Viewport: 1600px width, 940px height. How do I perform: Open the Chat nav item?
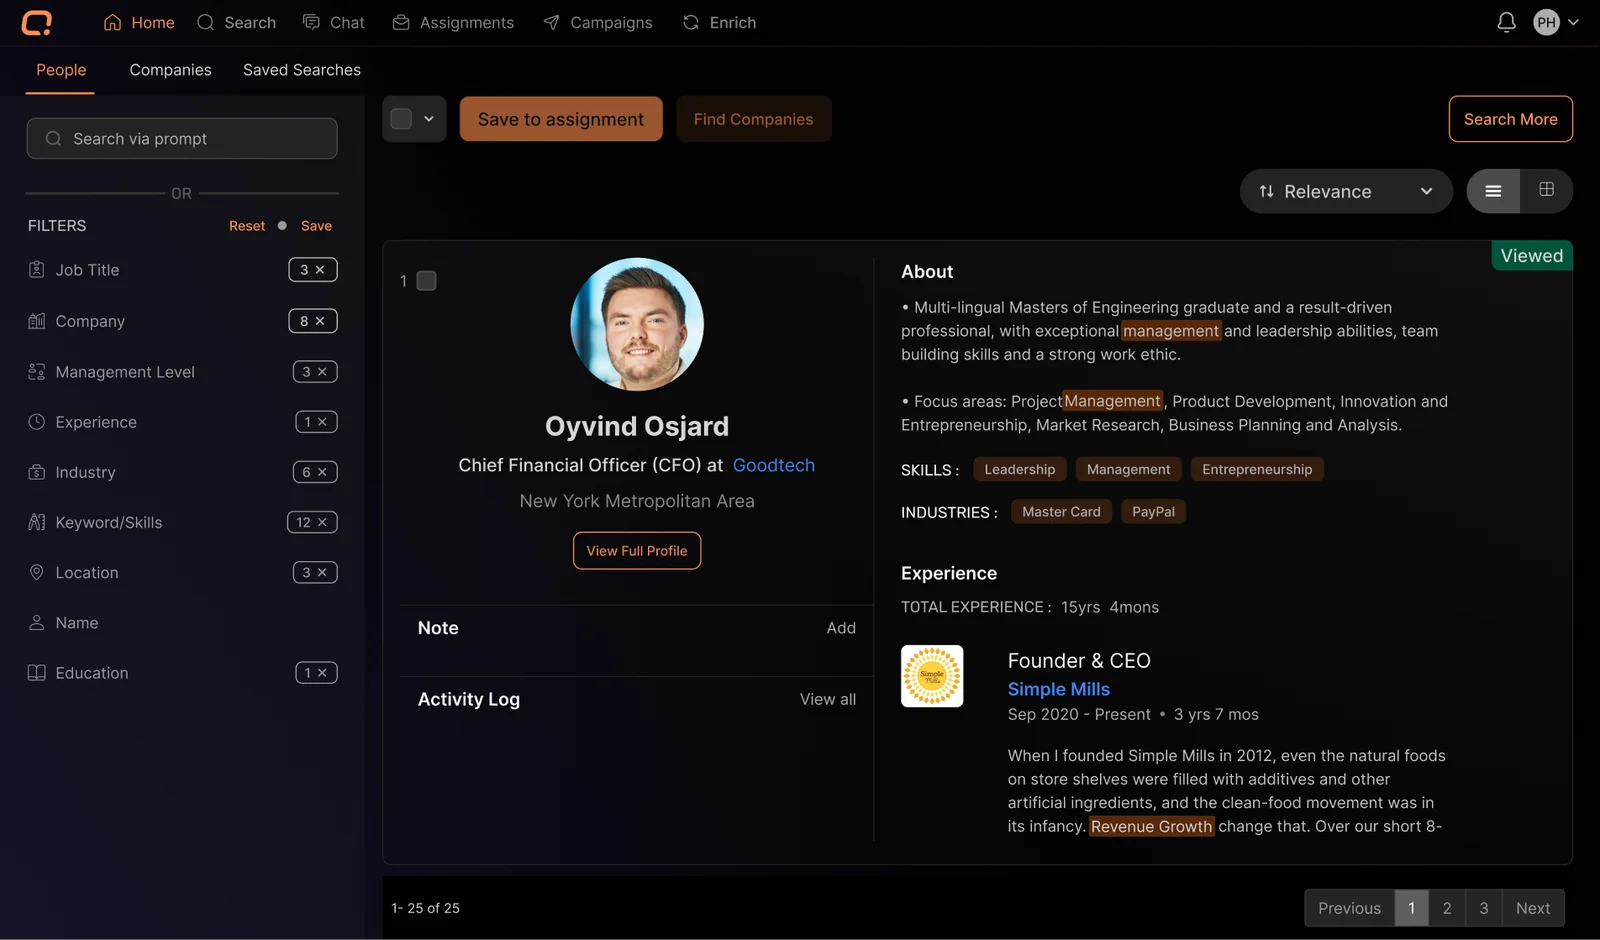click(x=333, y=22)
